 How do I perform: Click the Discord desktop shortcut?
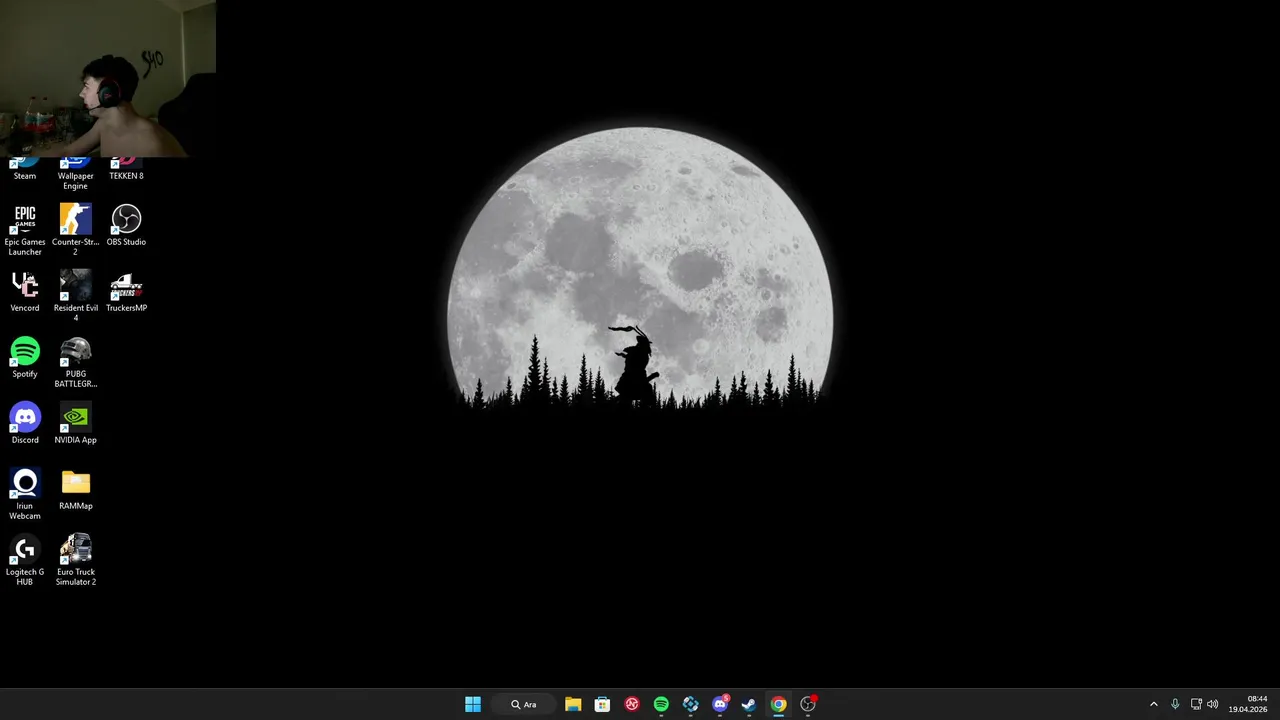pyautogui.click(x=25, y=423)
